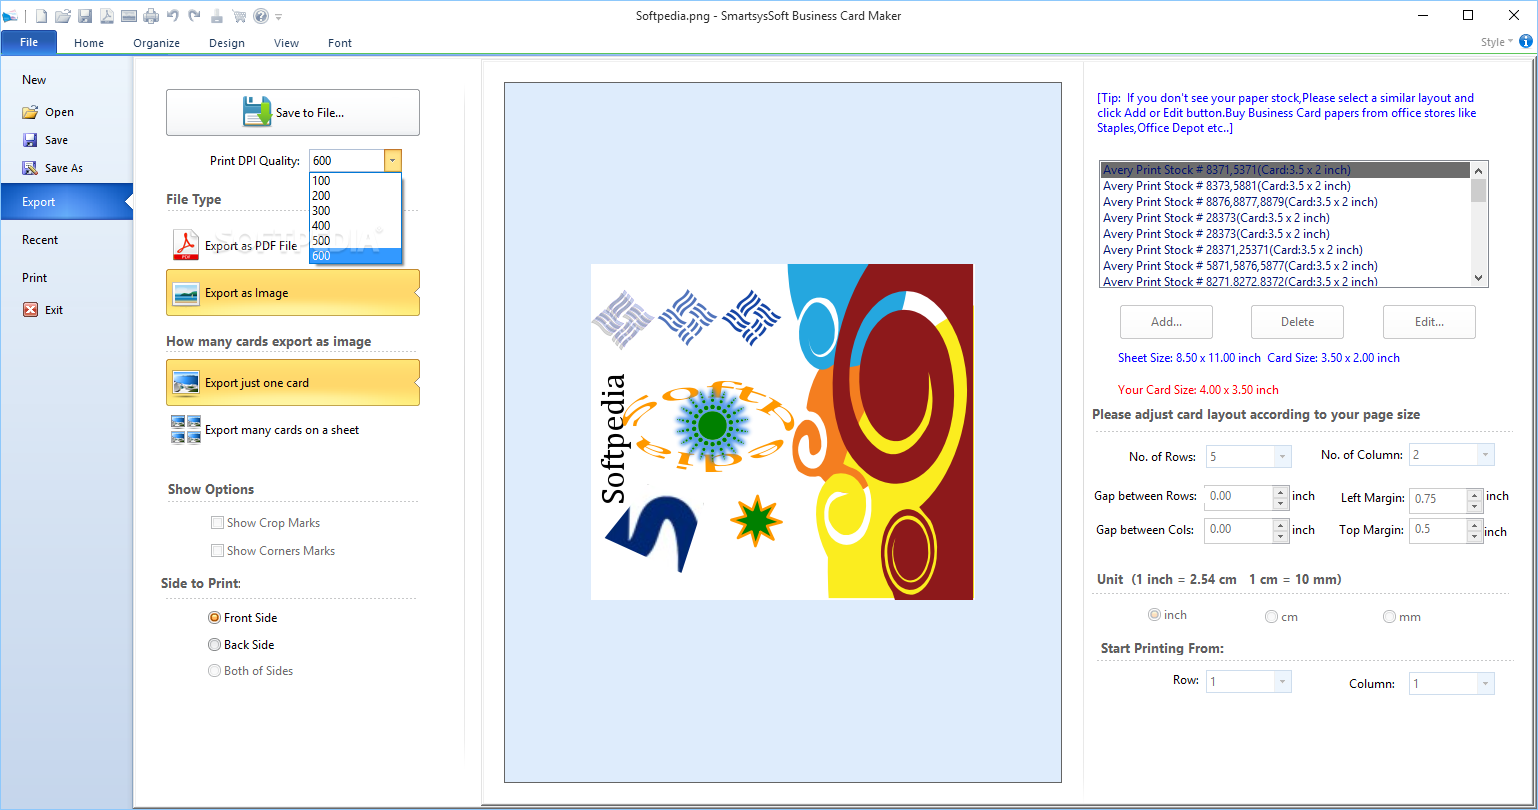
Task: Expand the Start Printing Row dropdown
Action: pos(1282,682)
